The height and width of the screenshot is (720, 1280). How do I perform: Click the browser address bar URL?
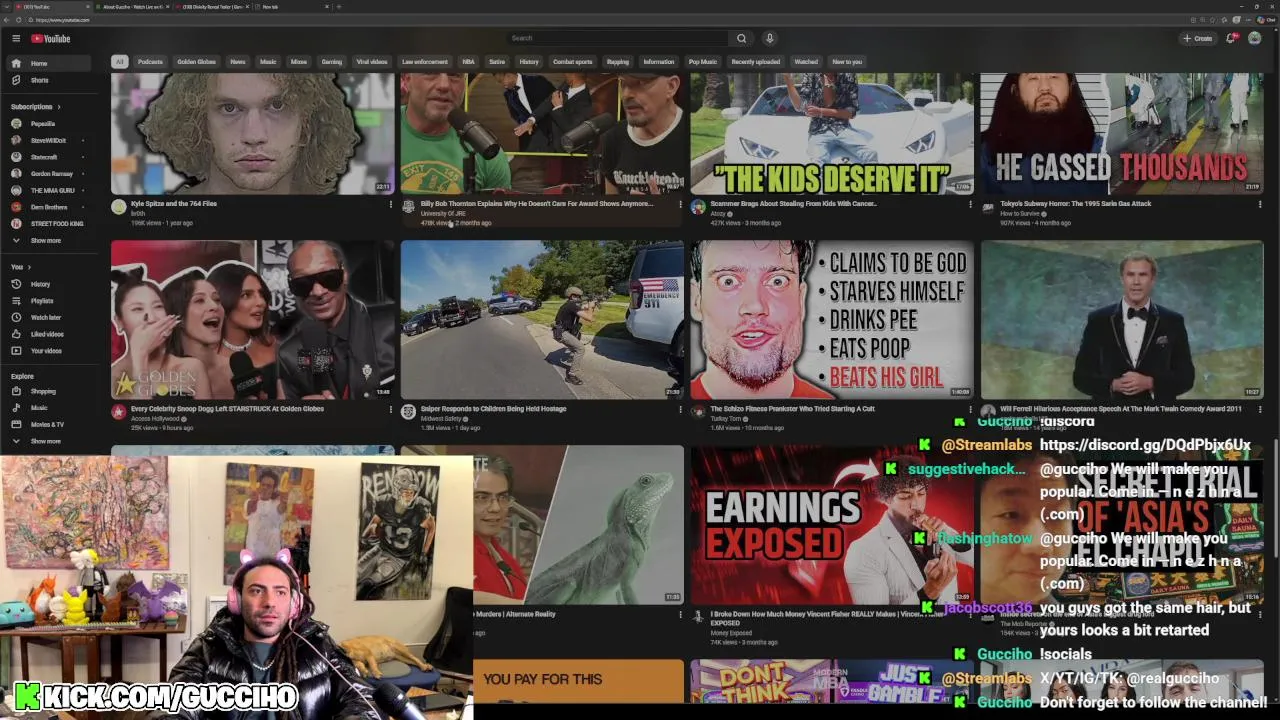[63, 20]
